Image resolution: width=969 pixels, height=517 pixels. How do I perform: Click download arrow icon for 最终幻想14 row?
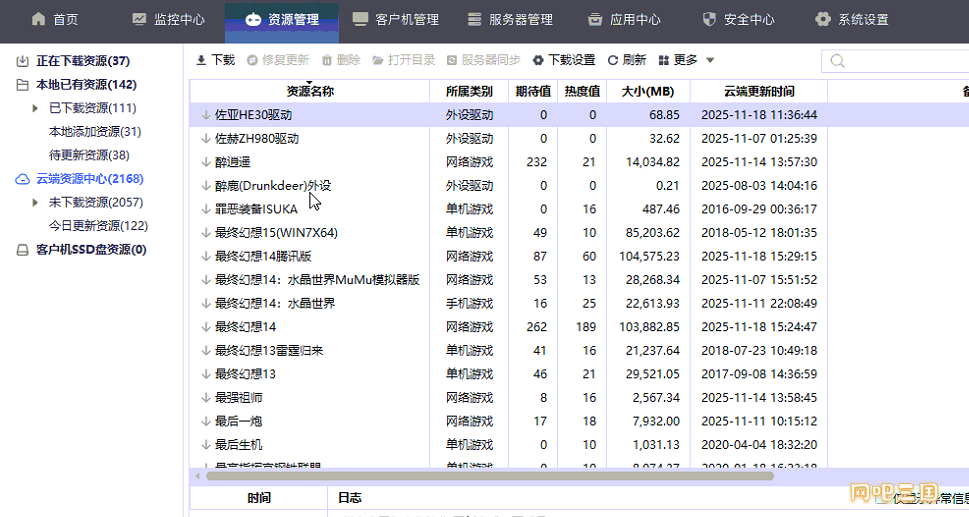point(206,327)
